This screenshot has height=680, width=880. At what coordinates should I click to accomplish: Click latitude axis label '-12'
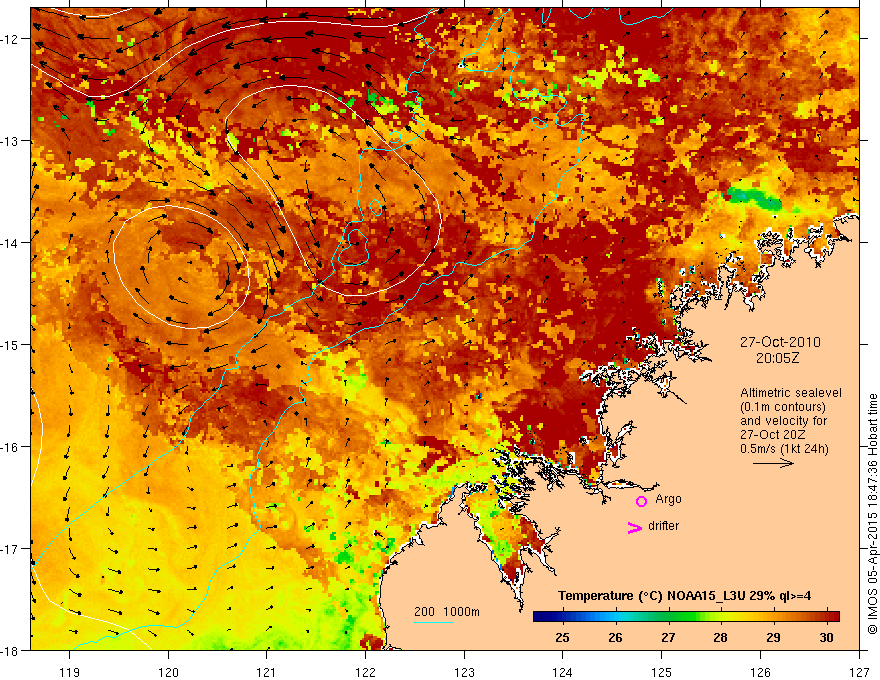click(x=10, y=39)
